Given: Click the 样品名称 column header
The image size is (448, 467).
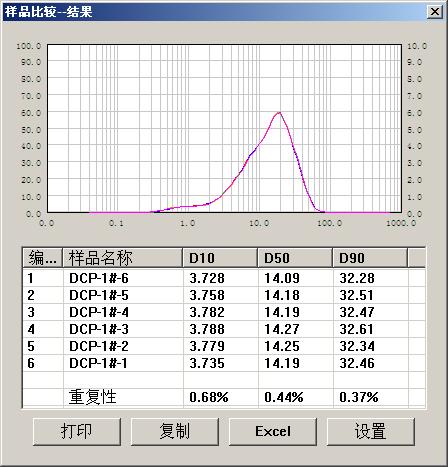Looking at the screenshot, I should (123, 258).
